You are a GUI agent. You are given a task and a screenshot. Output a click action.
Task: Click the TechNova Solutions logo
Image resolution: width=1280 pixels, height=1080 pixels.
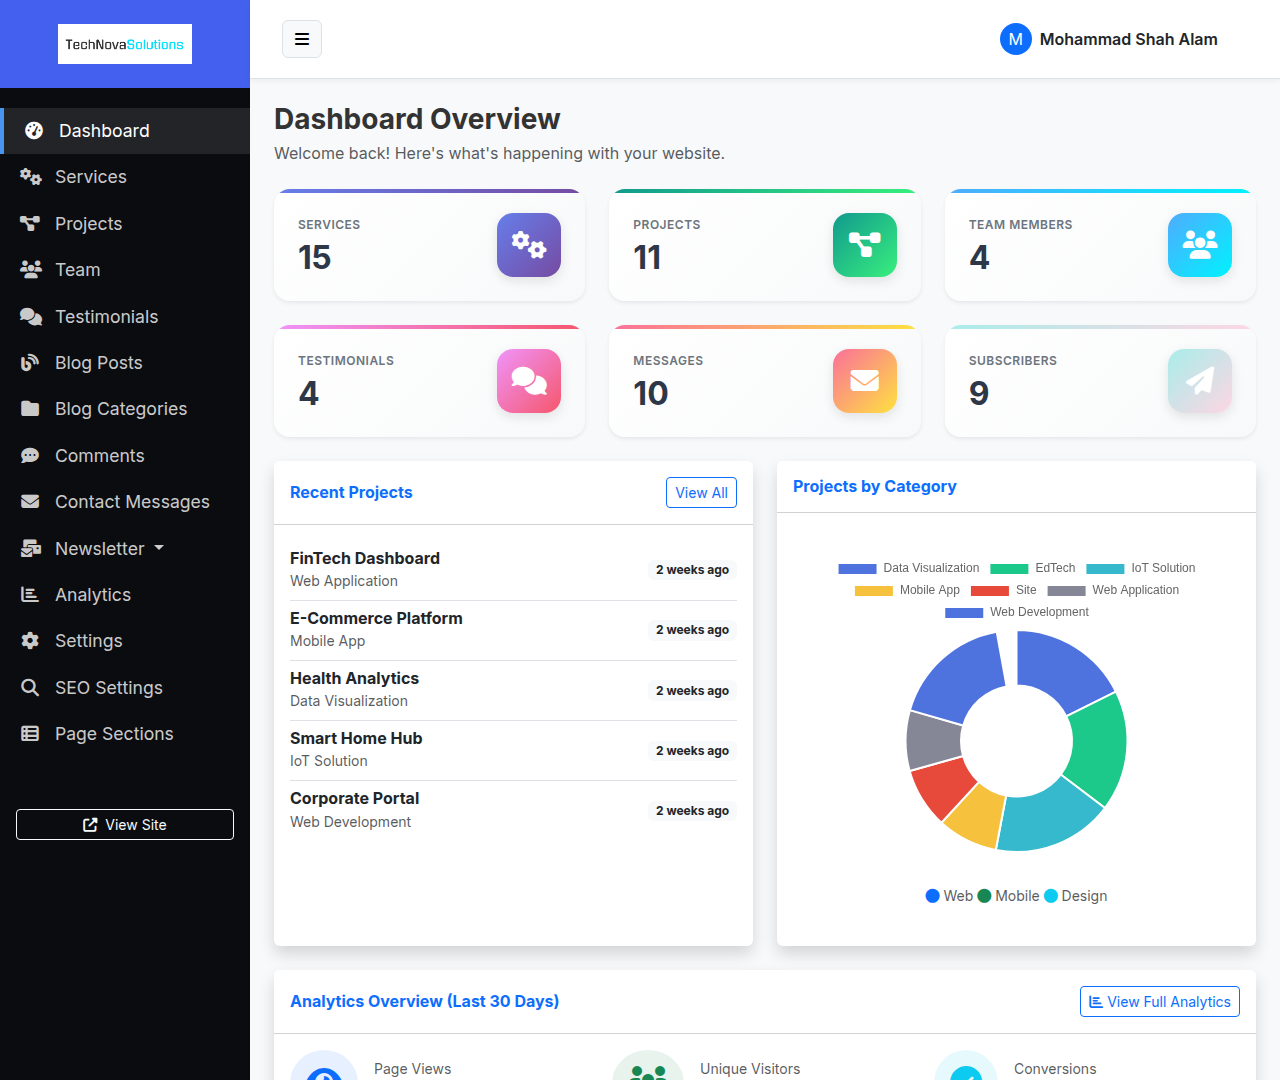[125, 44]
